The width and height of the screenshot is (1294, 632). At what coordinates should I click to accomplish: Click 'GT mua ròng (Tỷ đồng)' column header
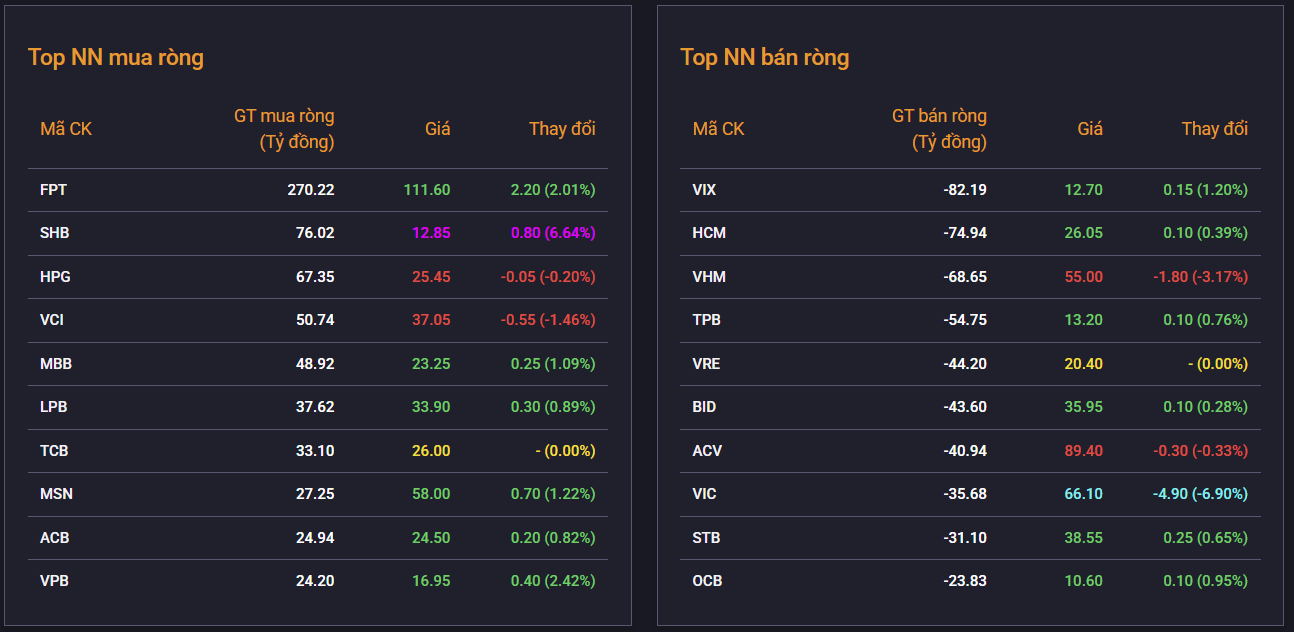(x=284, y=129)
